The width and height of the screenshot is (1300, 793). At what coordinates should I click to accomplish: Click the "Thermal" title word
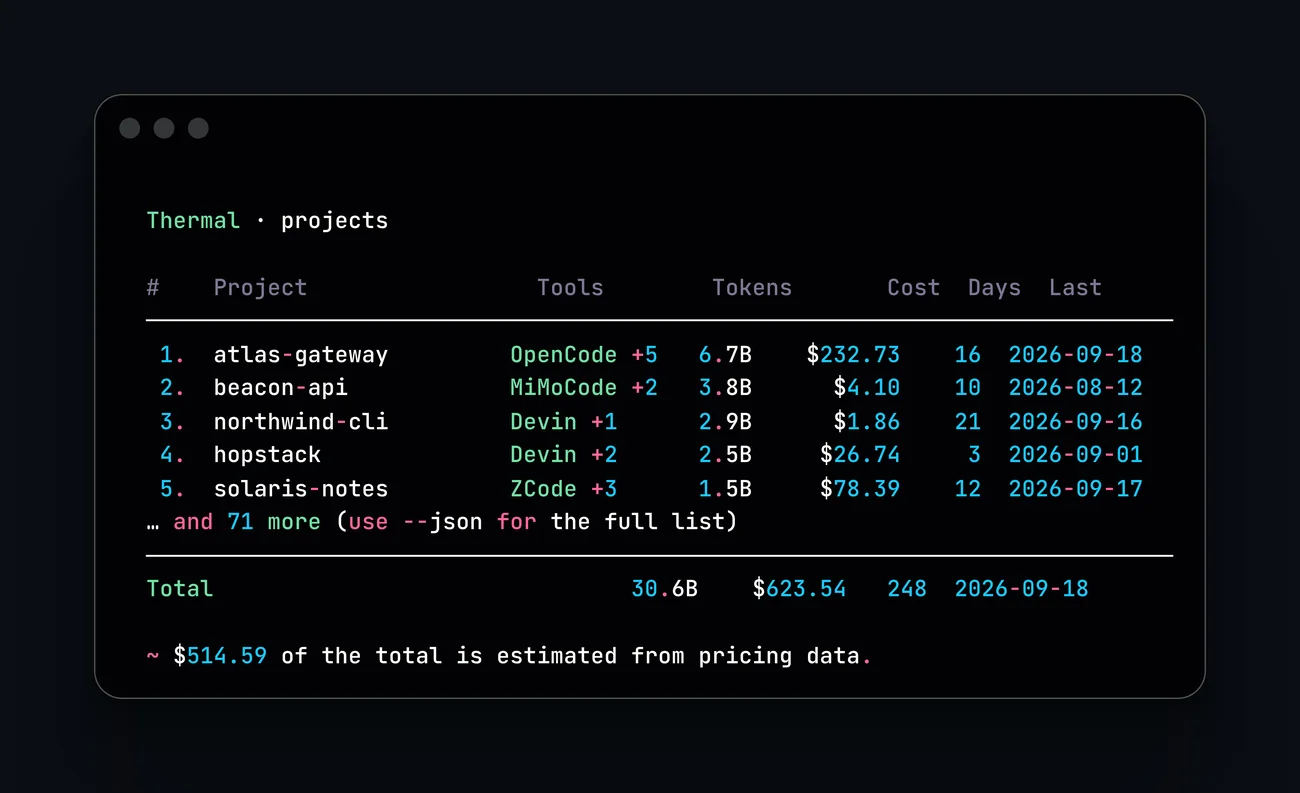pyautogui.click(x=193, y=221)
